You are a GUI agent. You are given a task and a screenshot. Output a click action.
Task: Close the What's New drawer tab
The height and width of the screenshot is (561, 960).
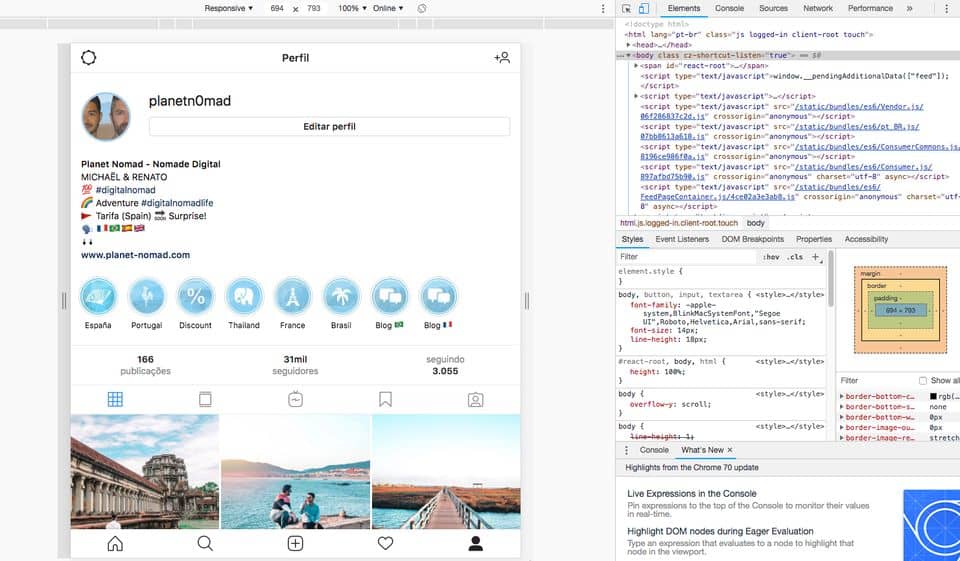[x=730, y=450]
